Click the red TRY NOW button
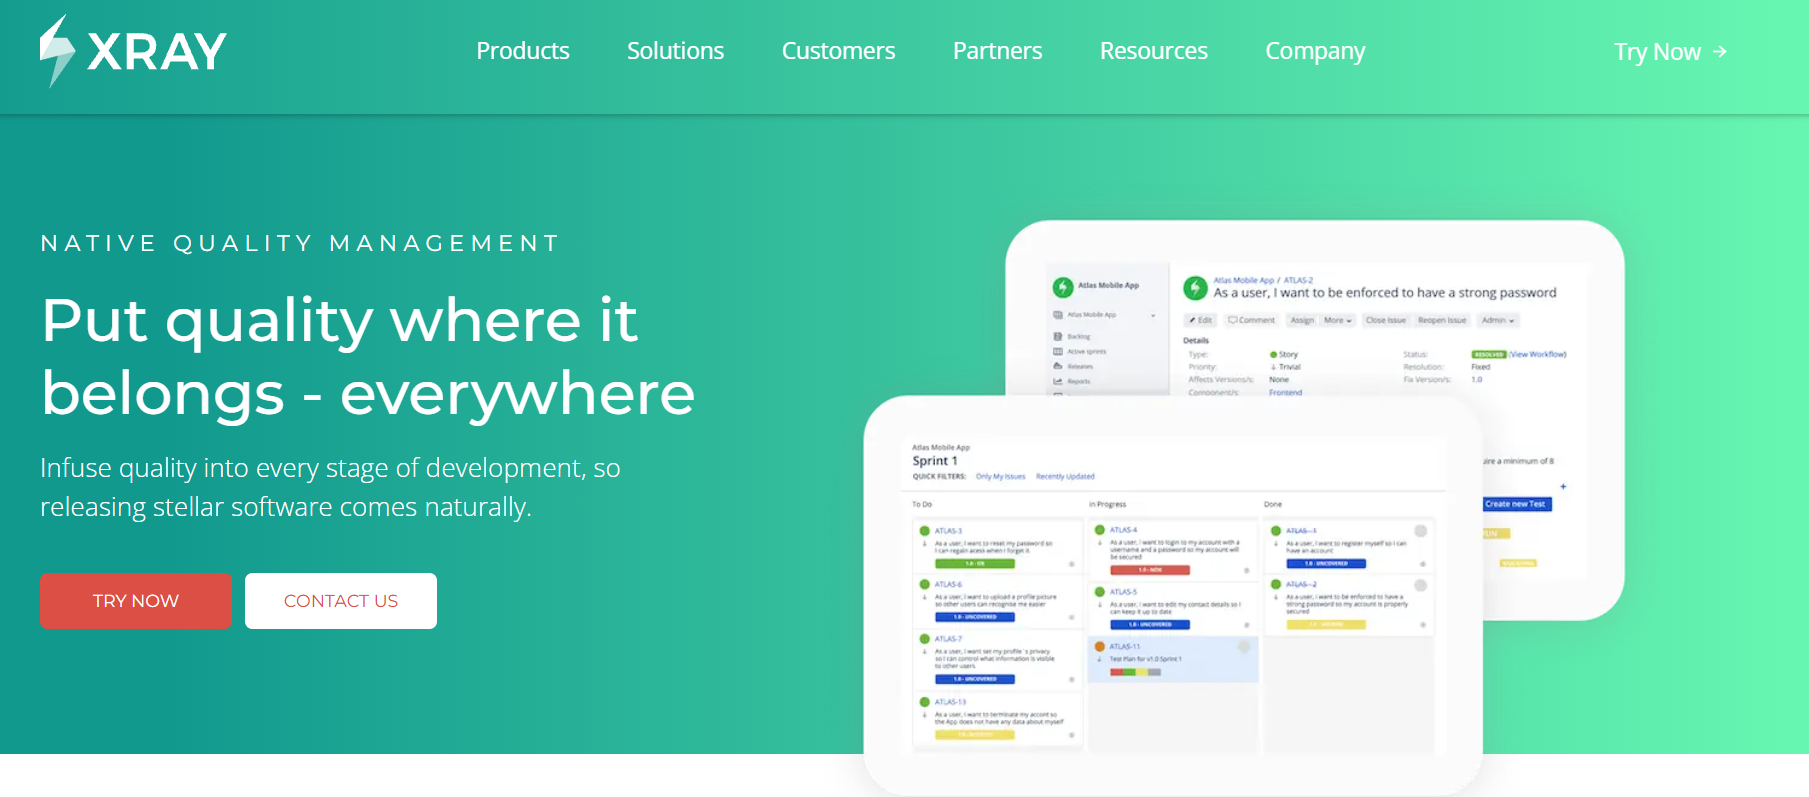This screenshot has width=1809, height=797. point(136,601)
